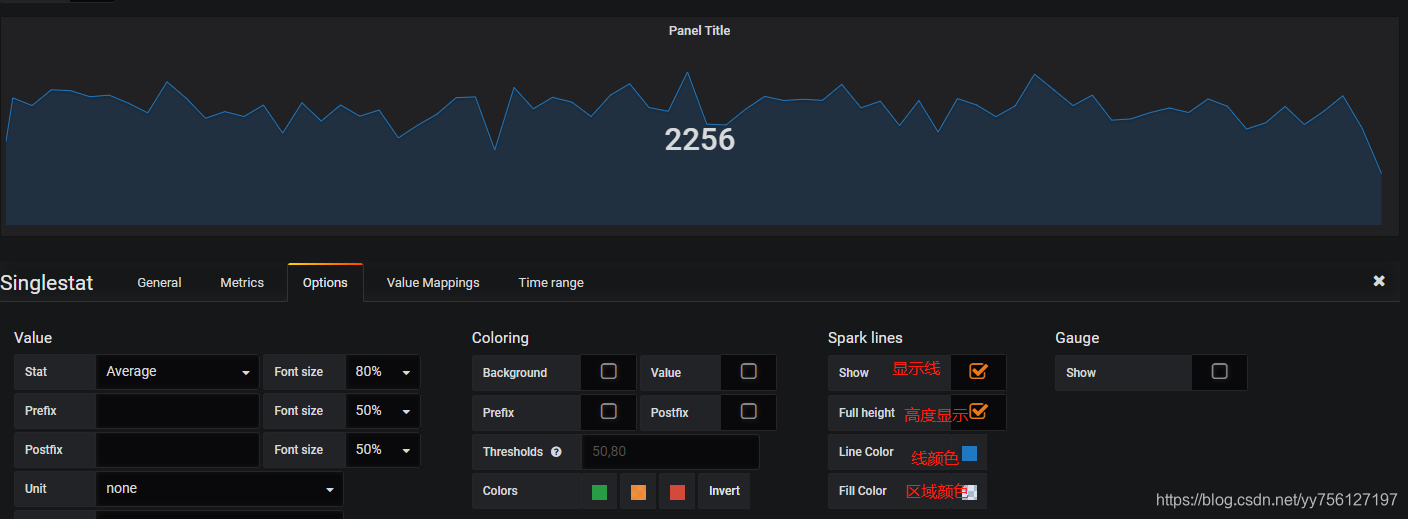This screenshot has height=519, width=1408.
Task: Enable Value coloring checkbox
Action: tap(748, 371)
